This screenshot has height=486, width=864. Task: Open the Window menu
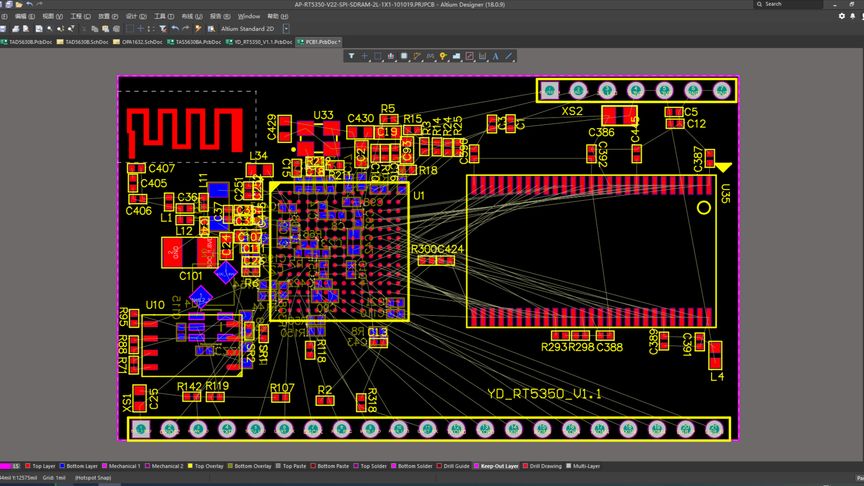[249, 17]
